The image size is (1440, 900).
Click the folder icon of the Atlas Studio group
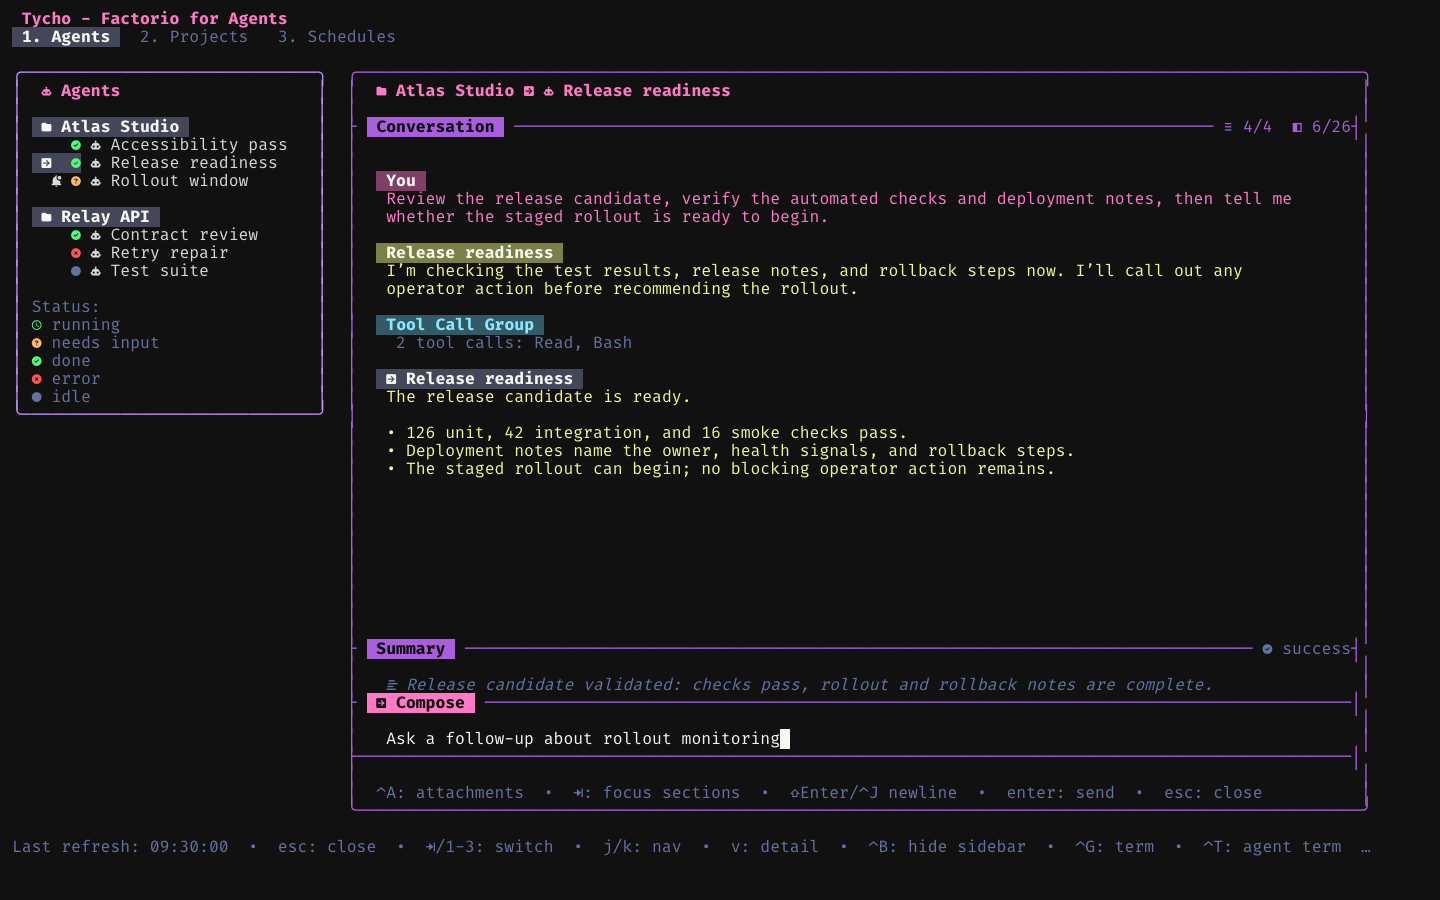pyautogui.click(x=46, y=127)
